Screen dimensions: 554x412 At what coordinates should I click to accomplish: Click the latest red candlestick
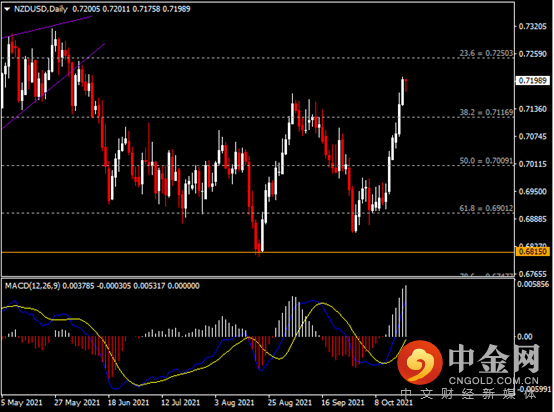406,85
